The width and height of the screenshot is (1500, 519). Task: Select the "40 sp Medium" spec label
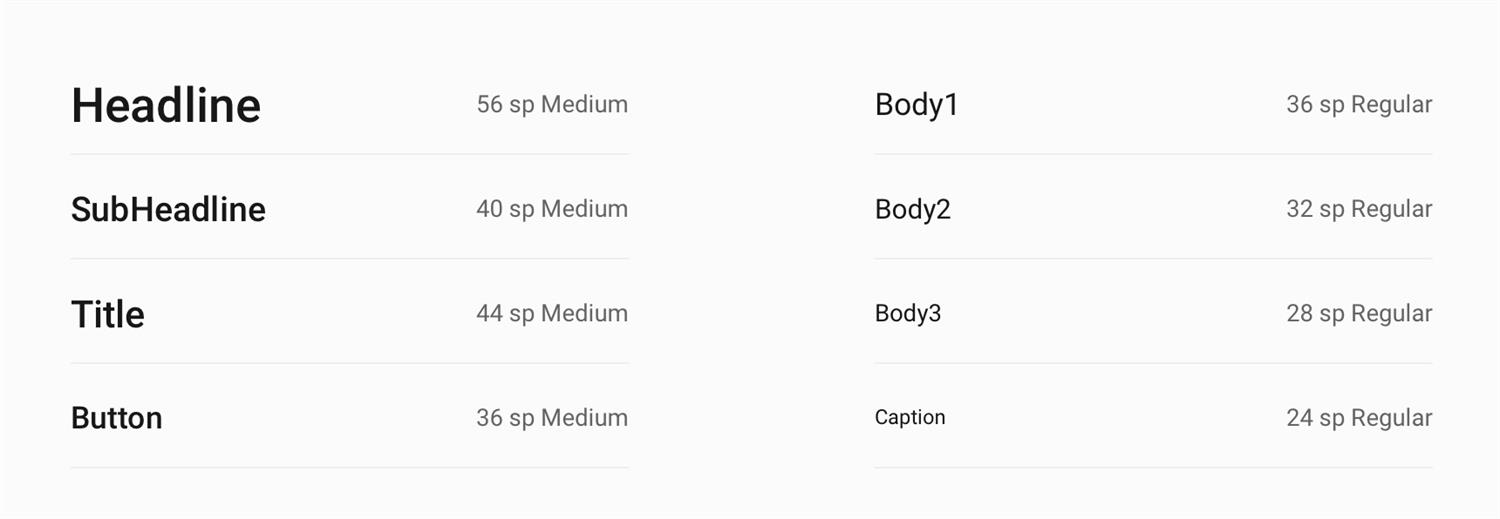point(552,209)
